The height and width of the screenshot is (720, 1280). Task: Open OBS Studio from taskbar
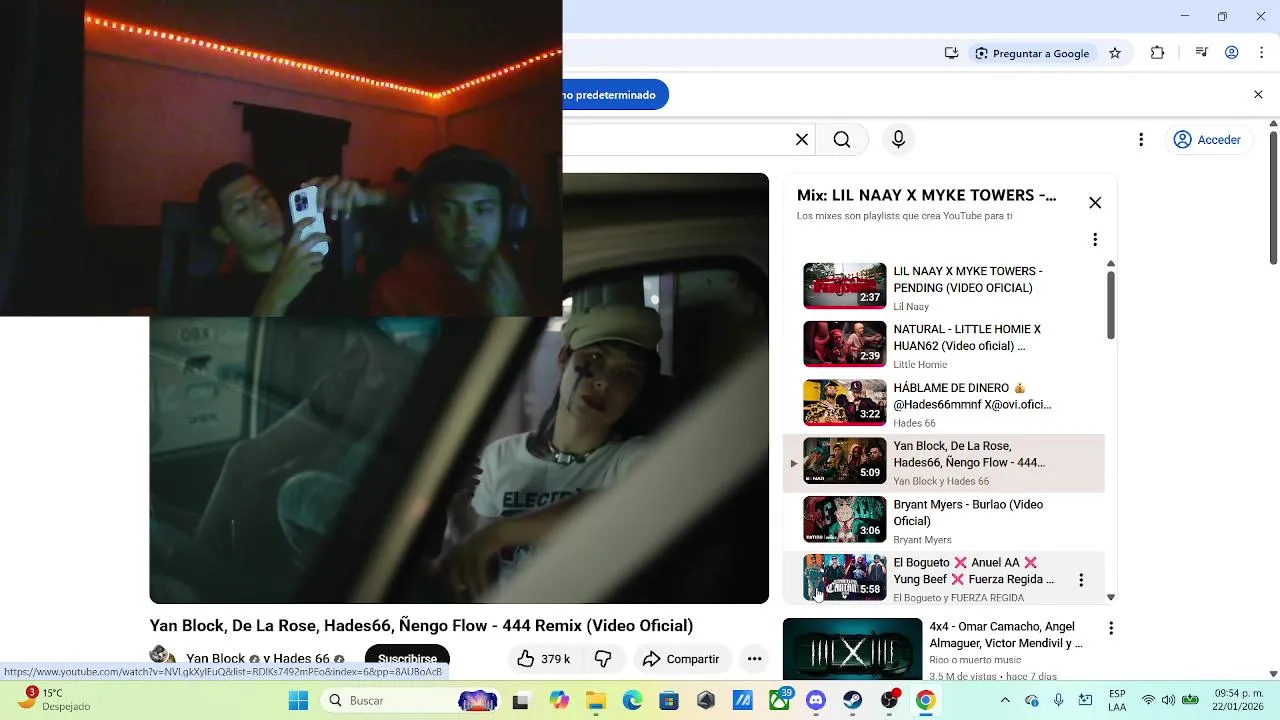point(889,701)
